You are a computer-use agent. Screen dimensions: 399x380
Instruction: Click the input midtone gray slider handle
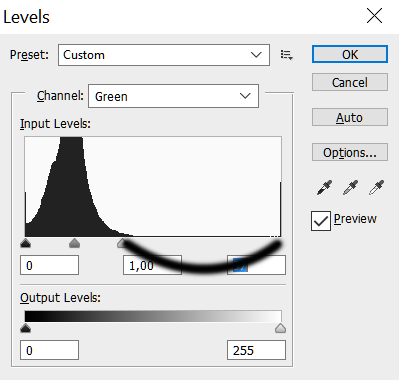tap(75, 243)
